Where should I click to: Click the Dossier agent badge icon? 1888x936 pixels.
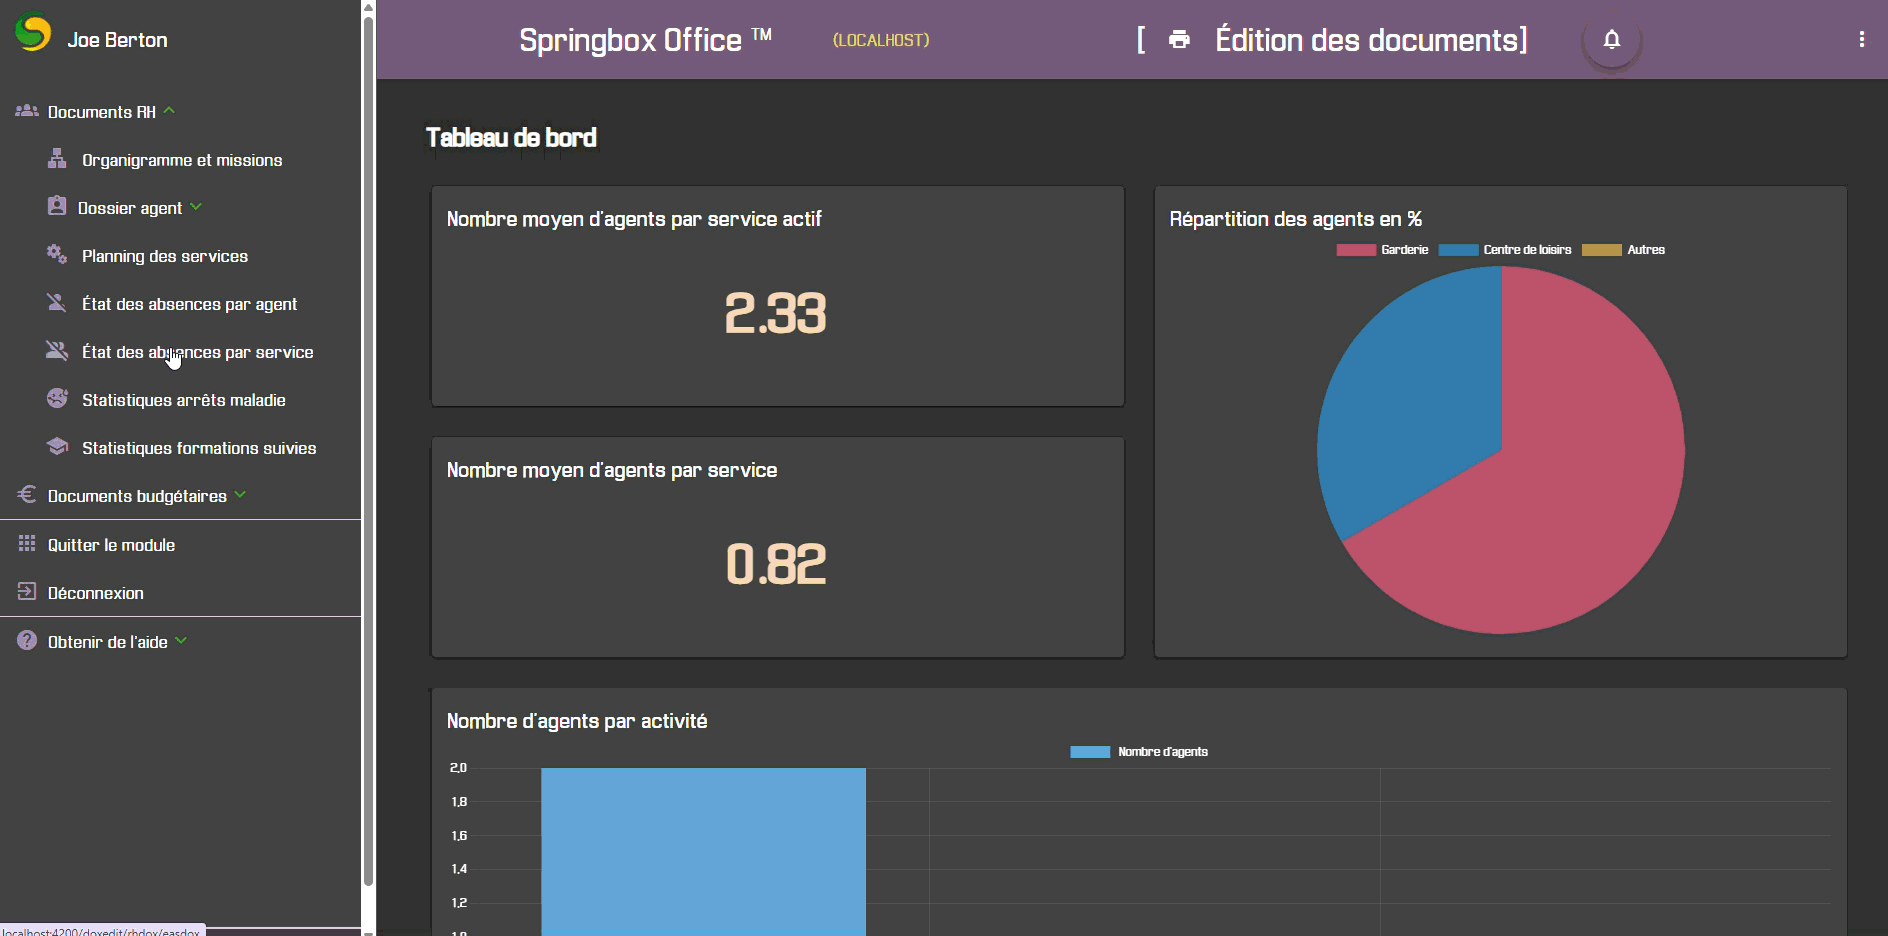click(x=57, y=206)
